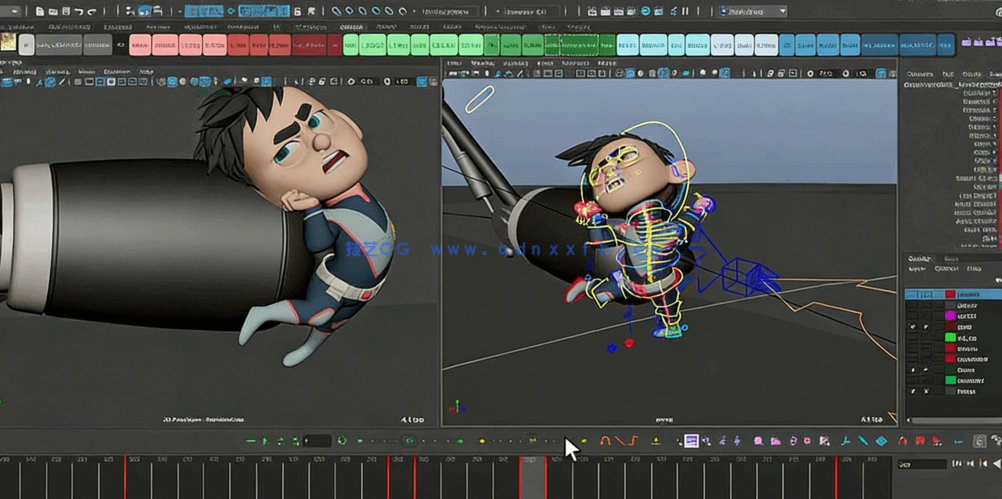Toggle visibility box of the last layer in the list
The height and width of the screenshot is (499, 1002).
(911, 392)
